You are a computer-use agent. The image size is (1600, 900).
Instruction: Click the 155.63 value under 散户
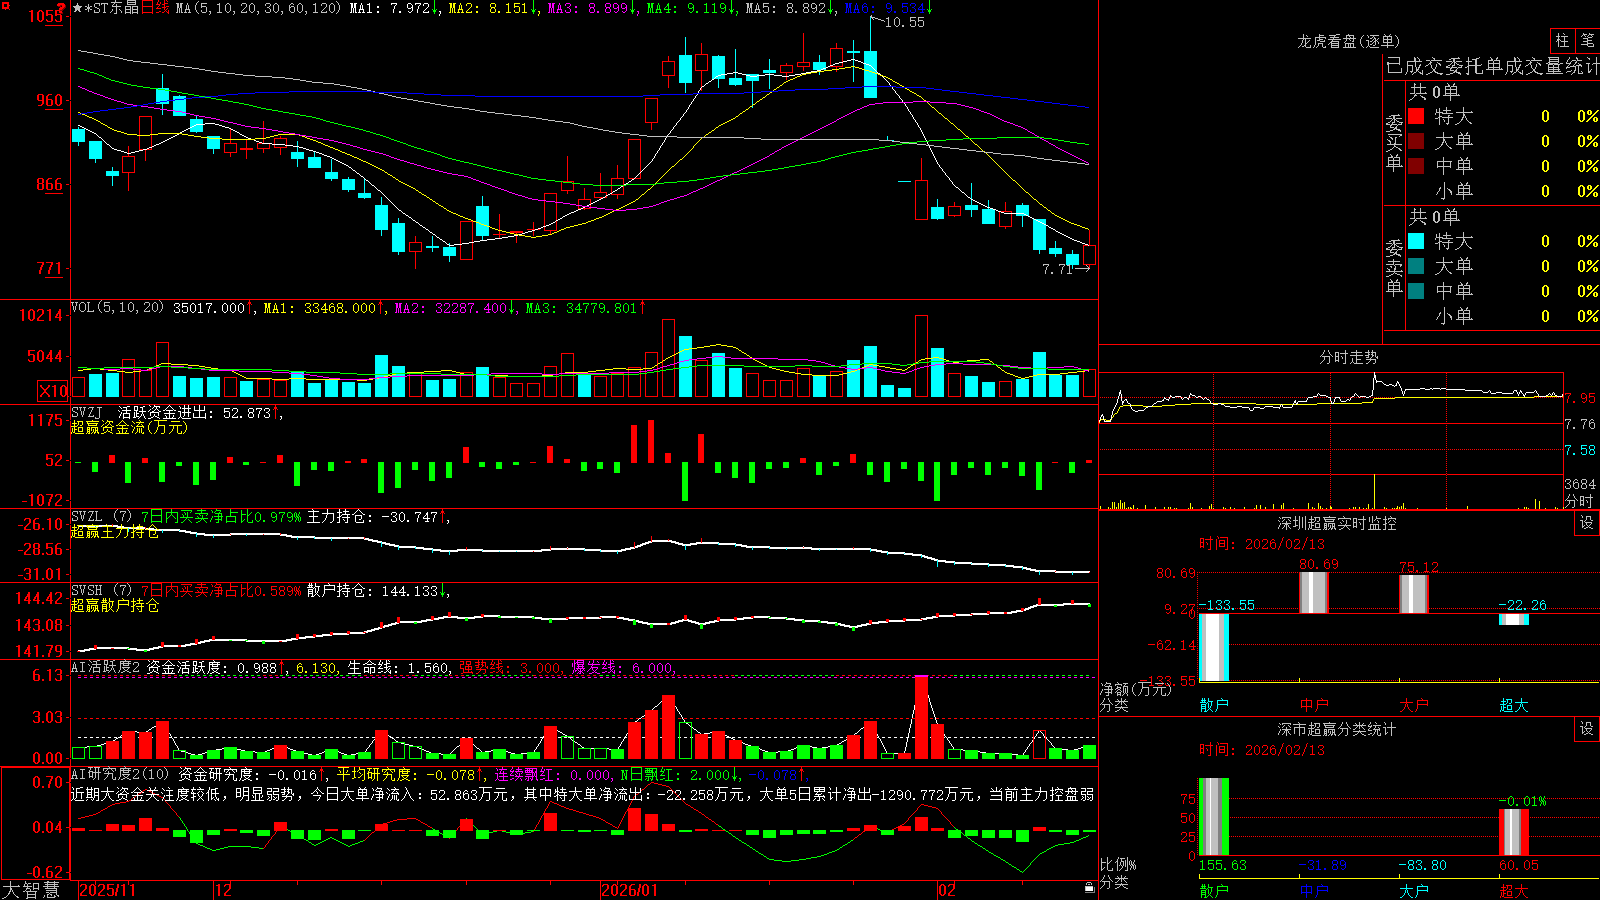click(1223, 865)
